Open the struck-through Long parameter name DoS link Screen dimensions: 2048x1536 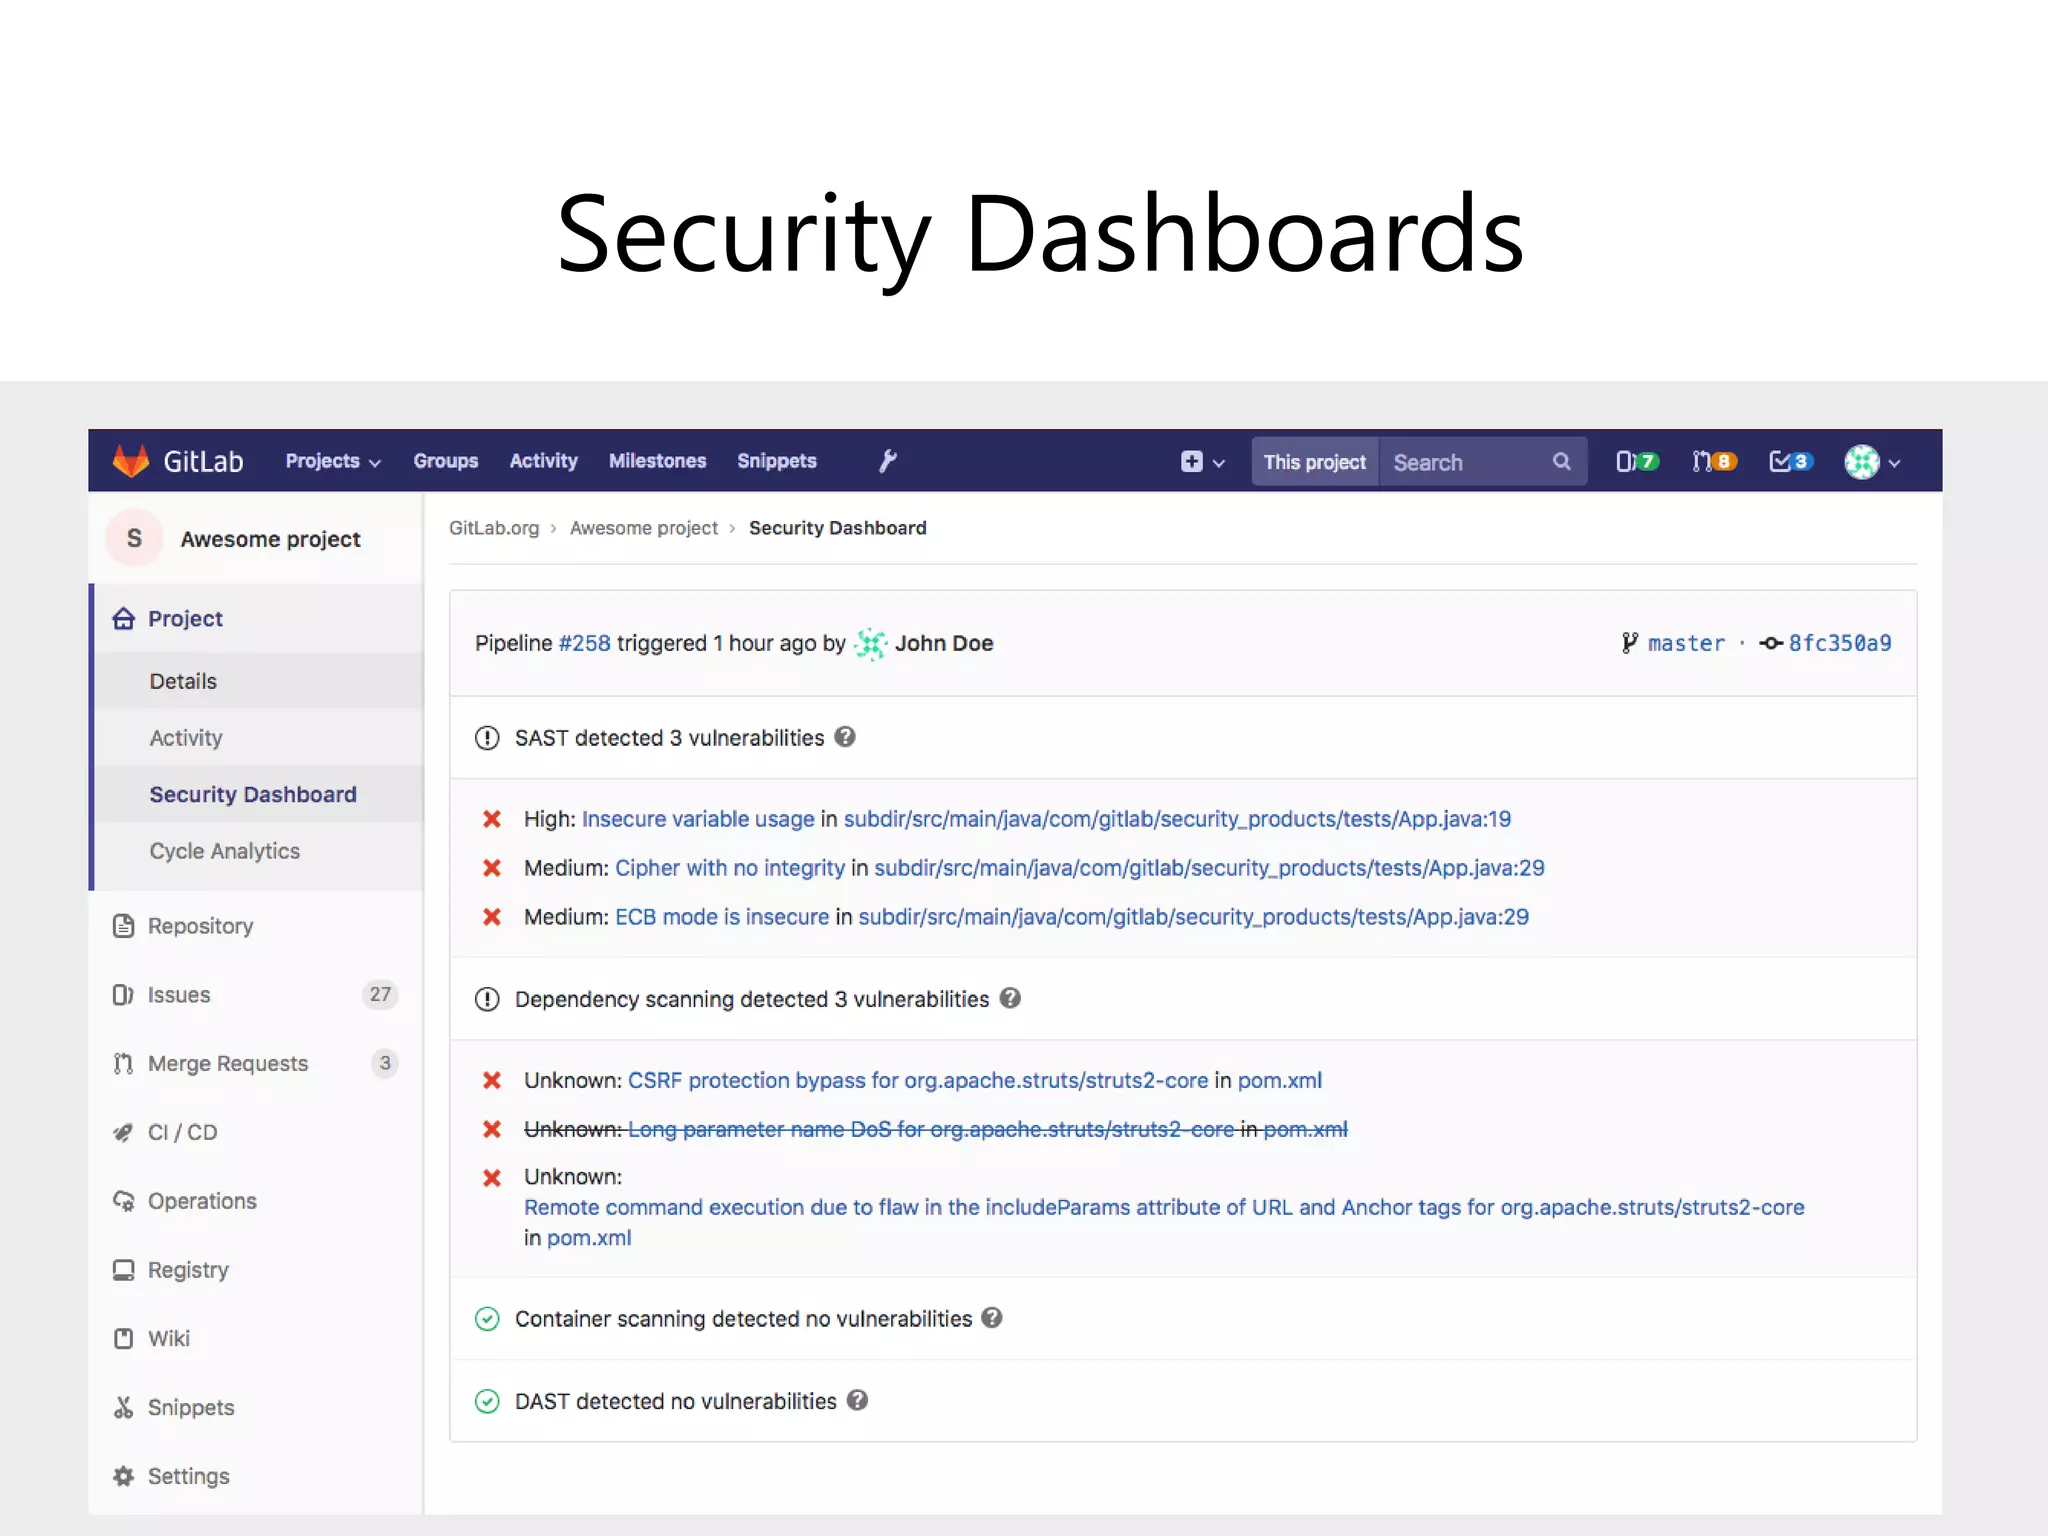[931, 1129]
